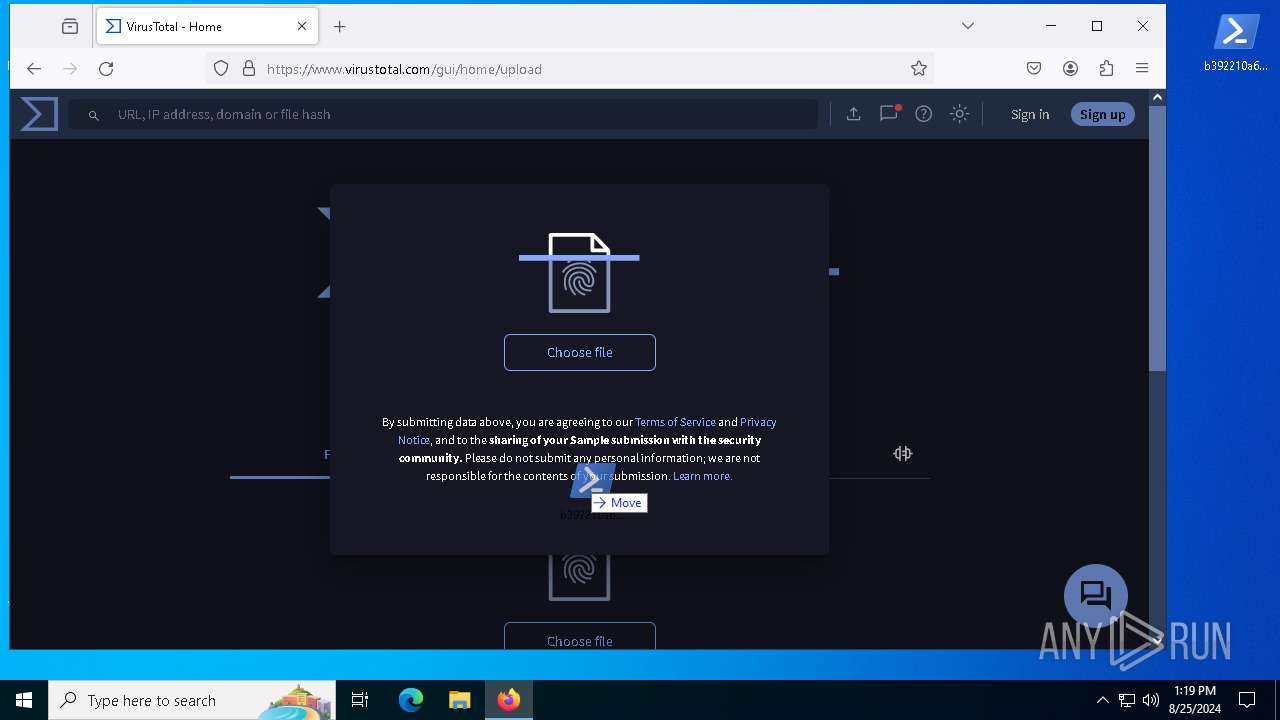
Task: Click the Choose file button in dialog
Action: 580,352
